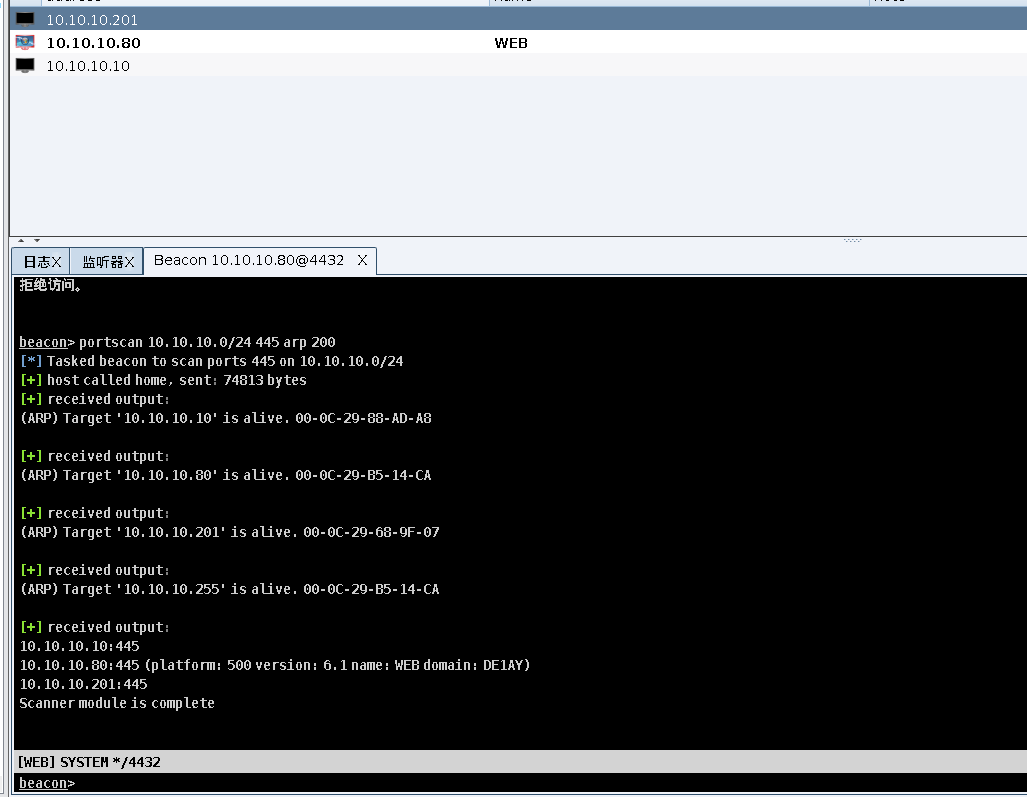Click the [WEB] SYSTEM */4432 status bar
Screen dimensions: 1027x797
(x=521, y=762)
